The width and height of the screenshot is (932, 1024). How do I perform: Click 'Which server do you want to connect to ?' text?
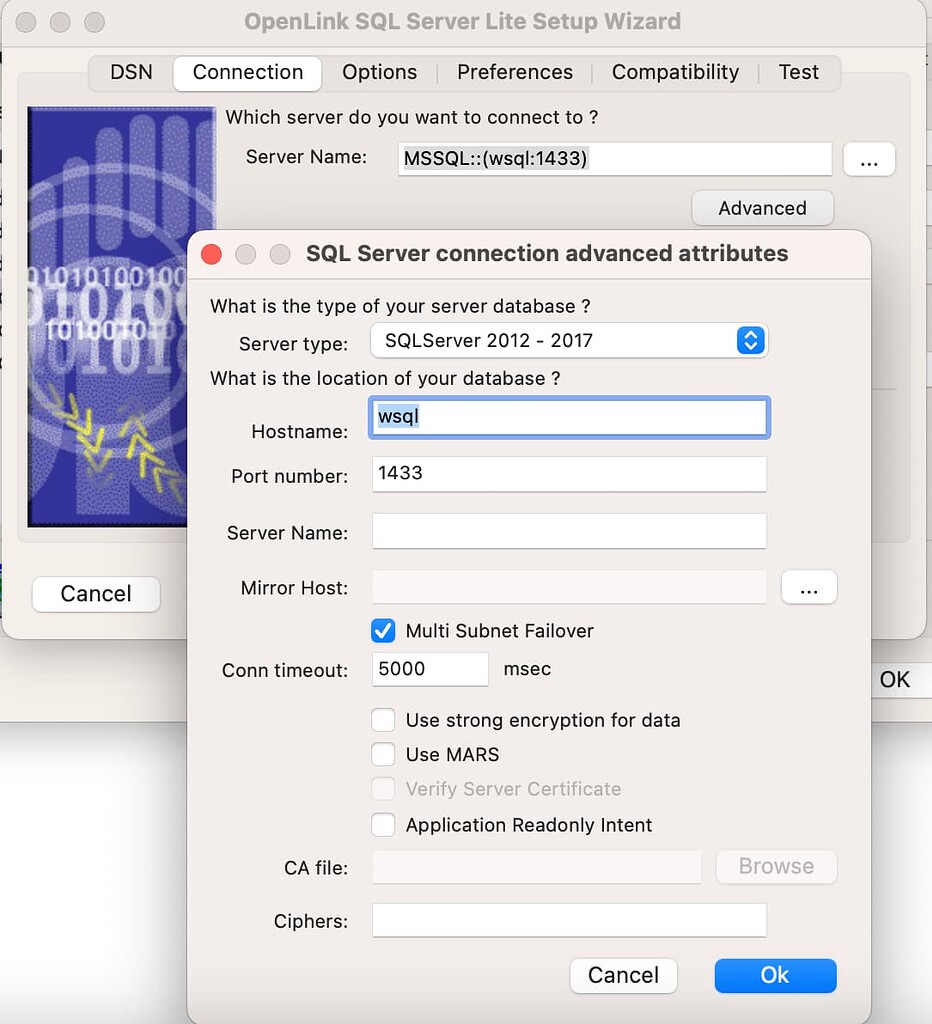[411, 118]
